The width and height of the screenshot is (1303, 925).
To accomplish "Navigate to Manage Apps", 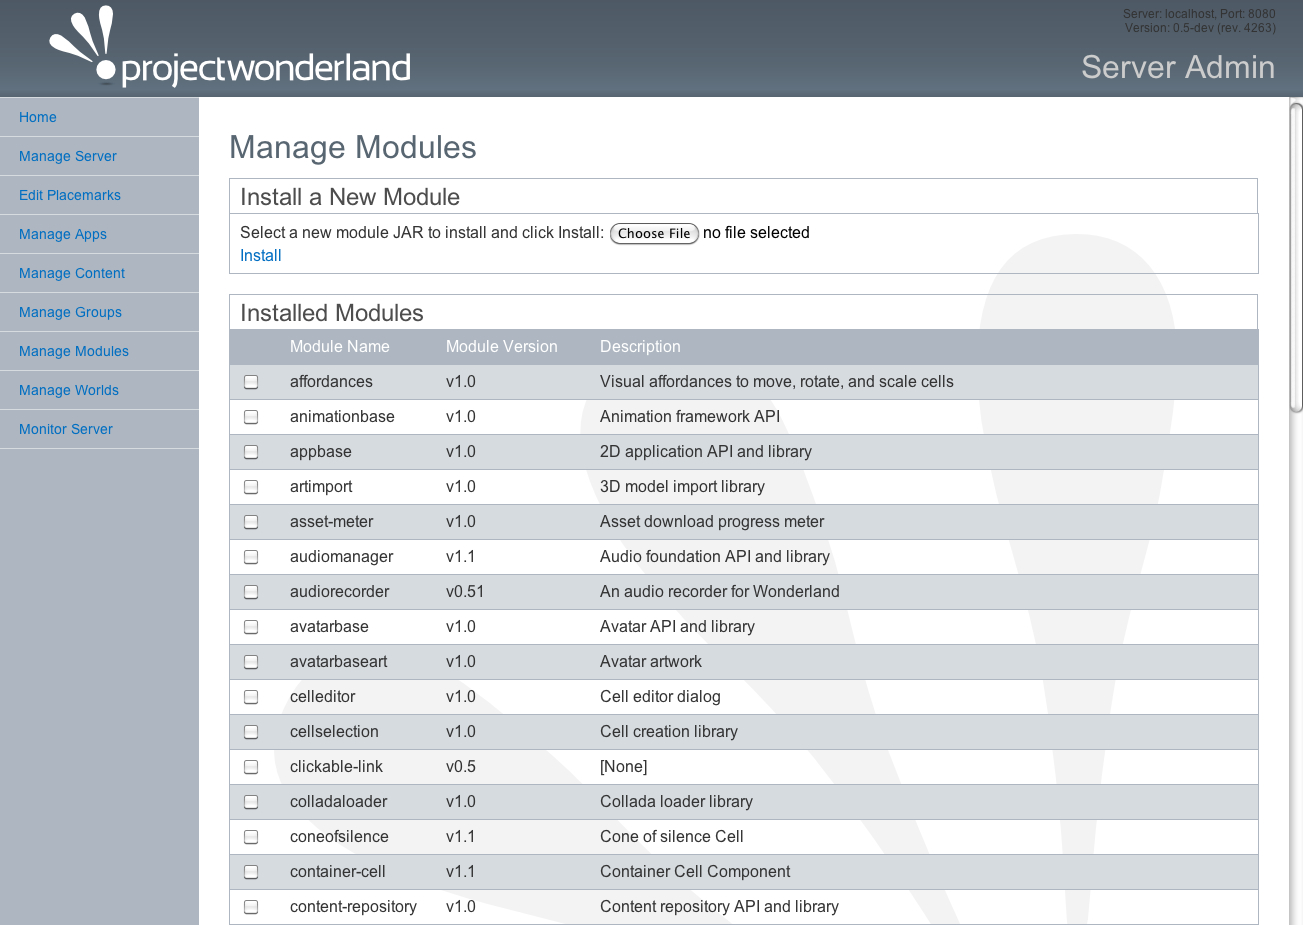I will [x=63, y=234].
